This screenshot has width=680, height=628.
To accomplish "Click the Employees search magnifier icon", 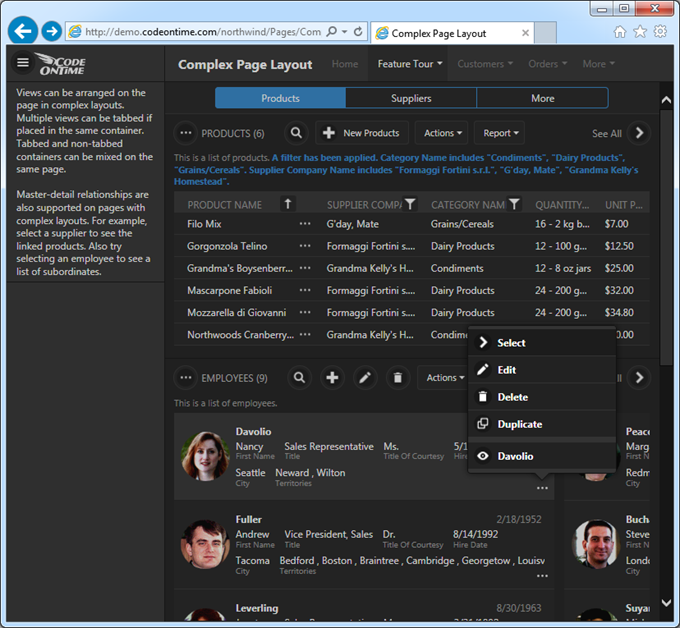I will tap(298, 377).
